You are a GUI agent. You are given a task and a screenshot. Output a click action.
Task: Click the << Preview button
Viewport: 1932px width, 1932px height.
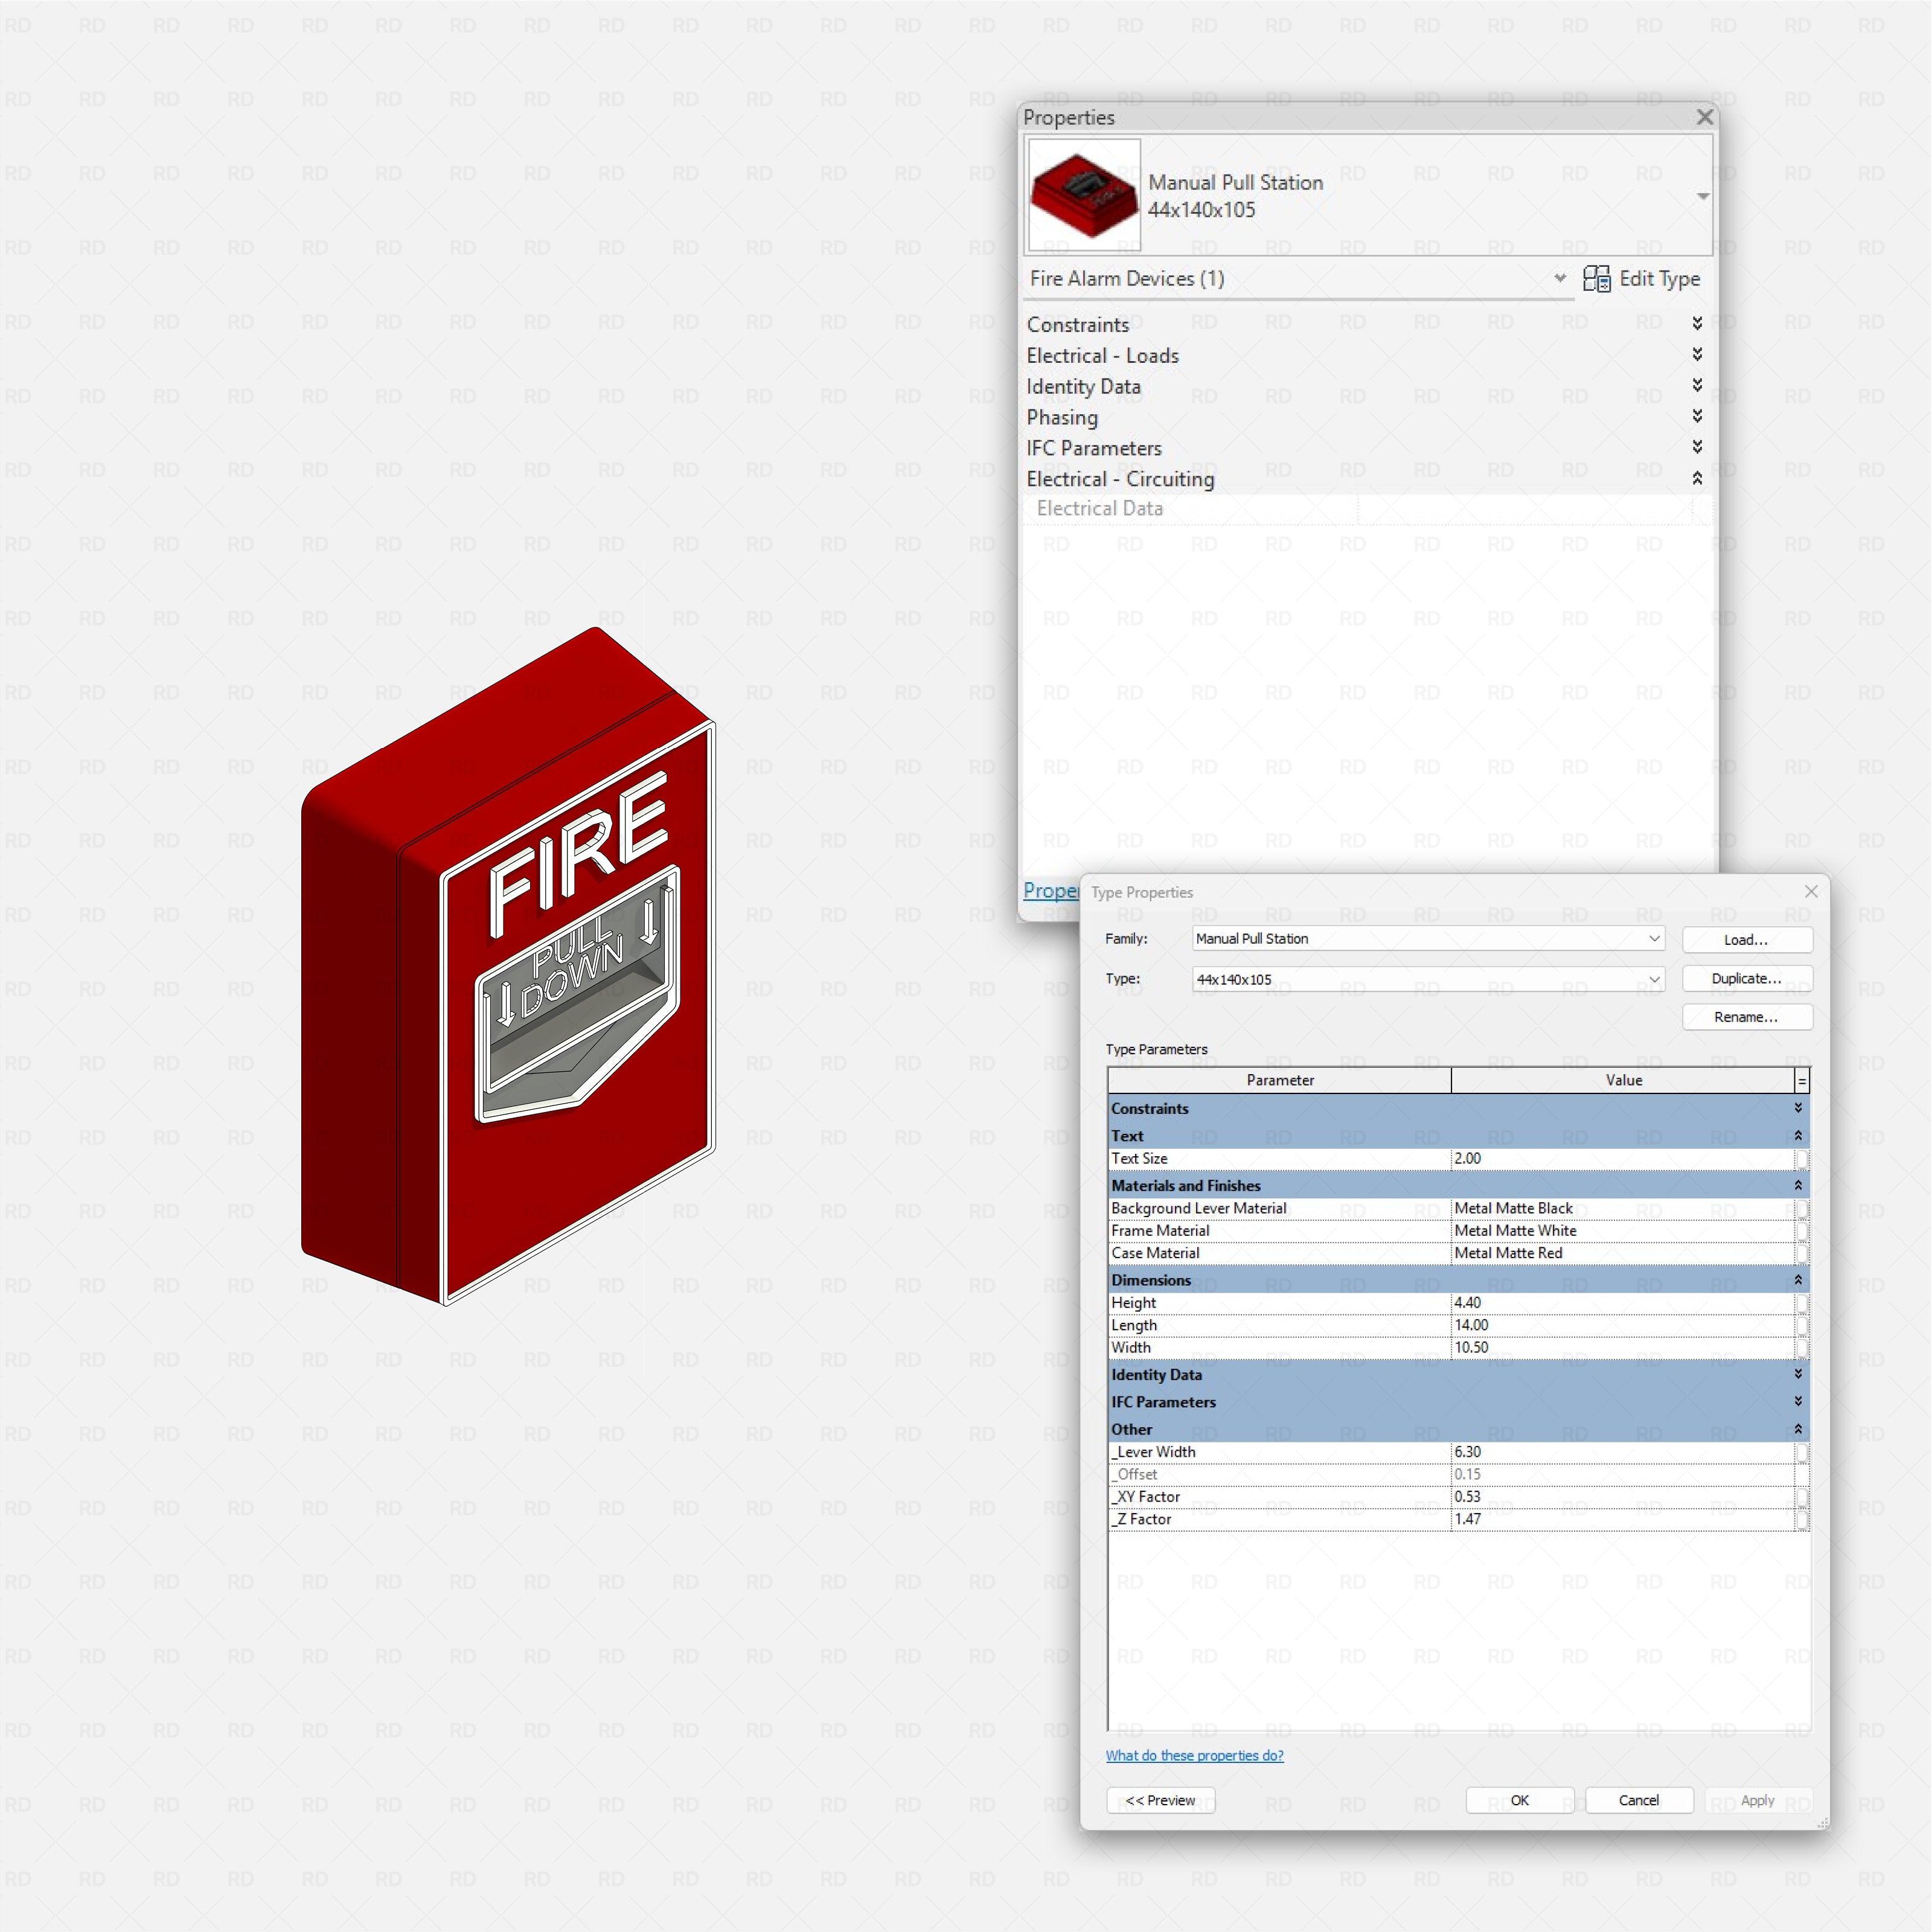pyautogui.click(x=1160, y=1800)
